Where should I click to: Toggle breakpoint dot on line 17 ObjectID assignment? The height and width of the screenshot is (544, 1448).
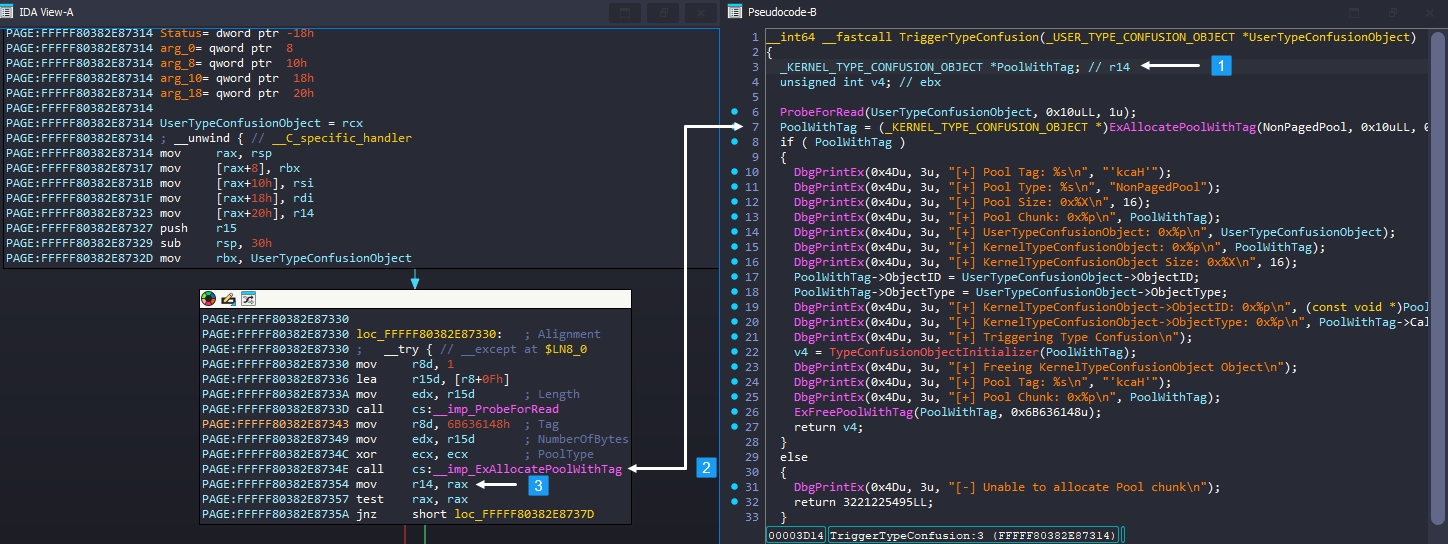(735, 278)
